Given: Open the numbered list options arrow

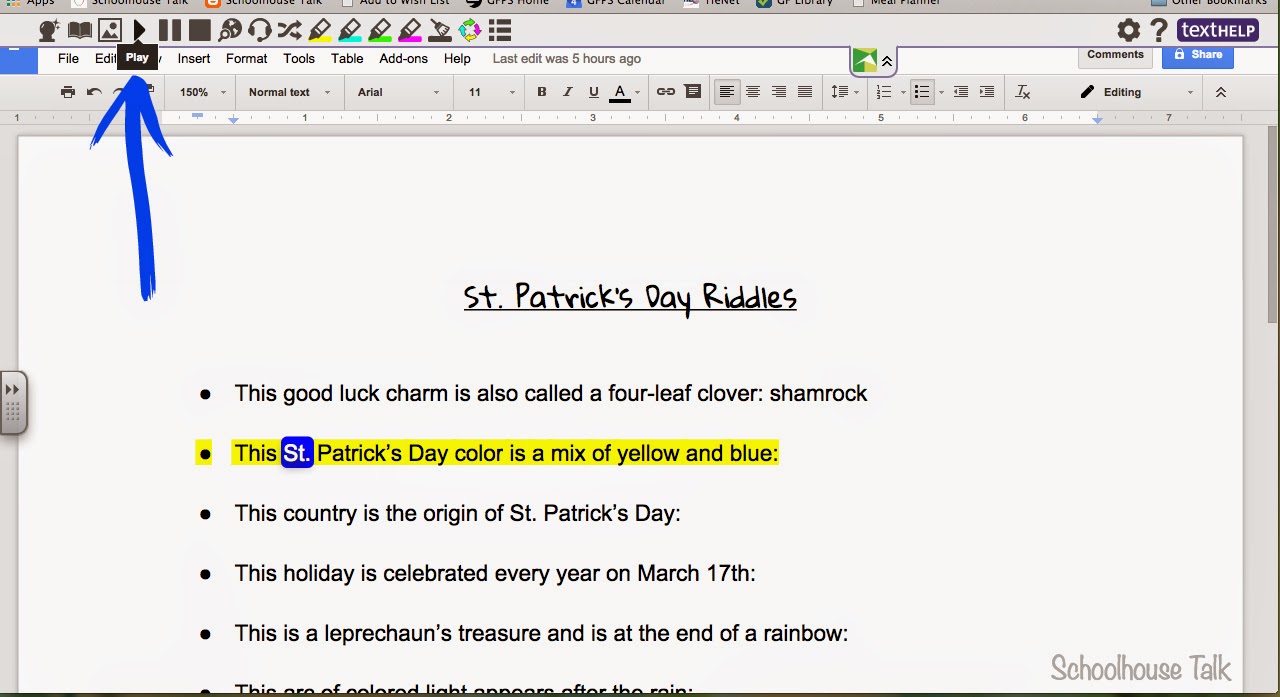Looking at the screenshot, I should point(903,92).
